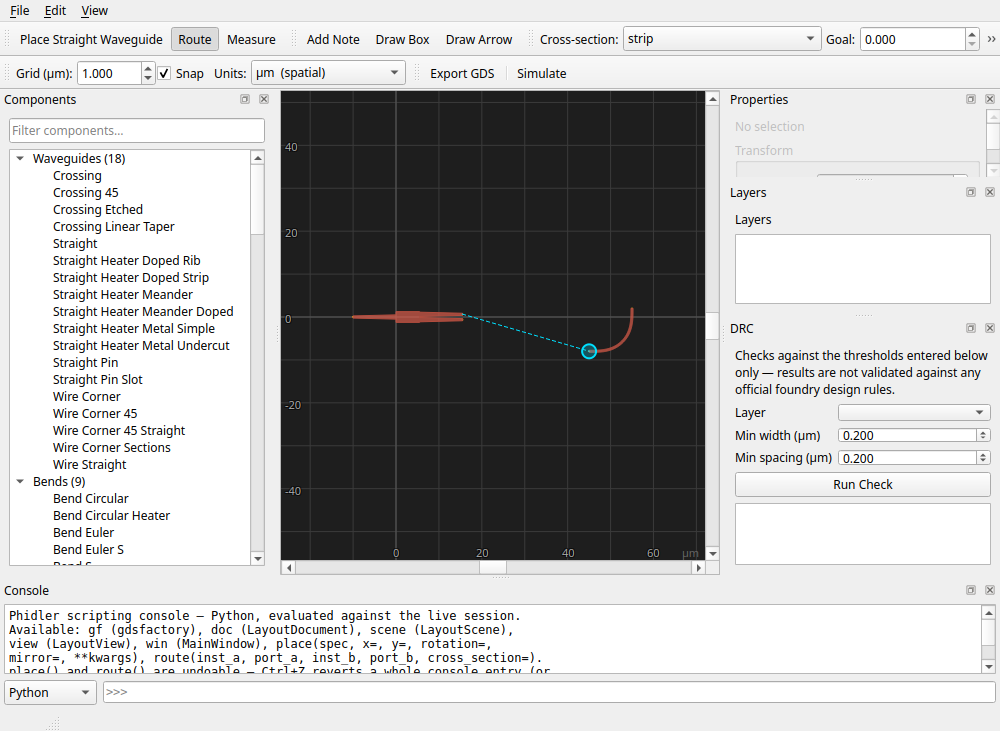
Task: Float the Components panel
Action: (245, 99)
